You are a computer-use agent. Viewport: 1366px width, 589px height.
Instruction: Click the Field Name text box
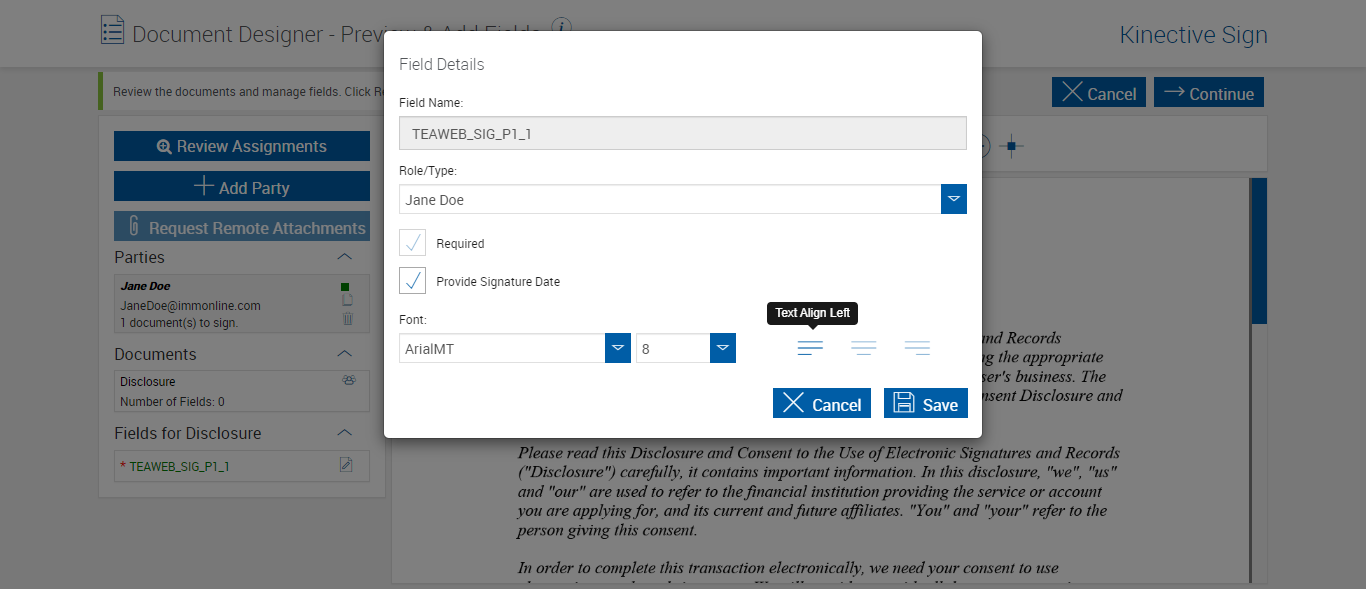[682, 133]
